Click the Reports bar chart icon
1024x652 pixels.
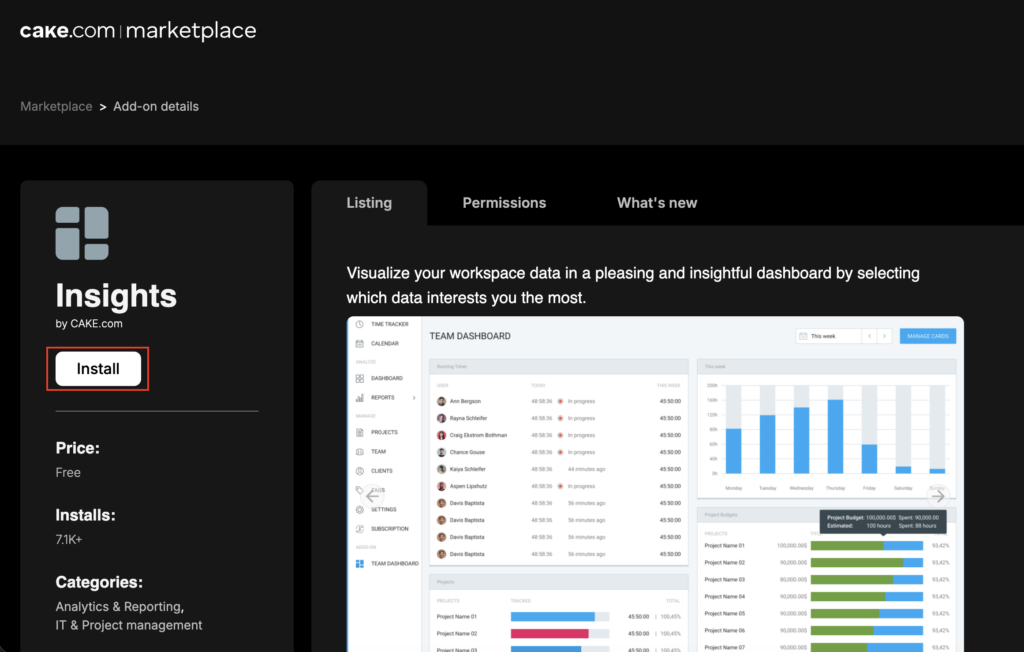pos(359,398)
